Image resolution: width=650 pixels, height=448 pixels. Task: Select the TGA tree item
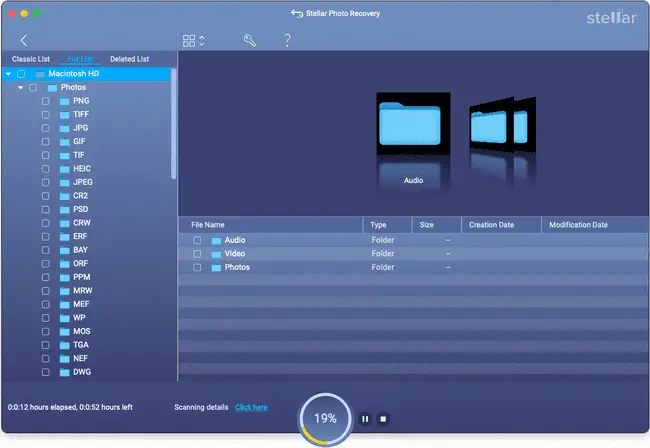point(81,345)
